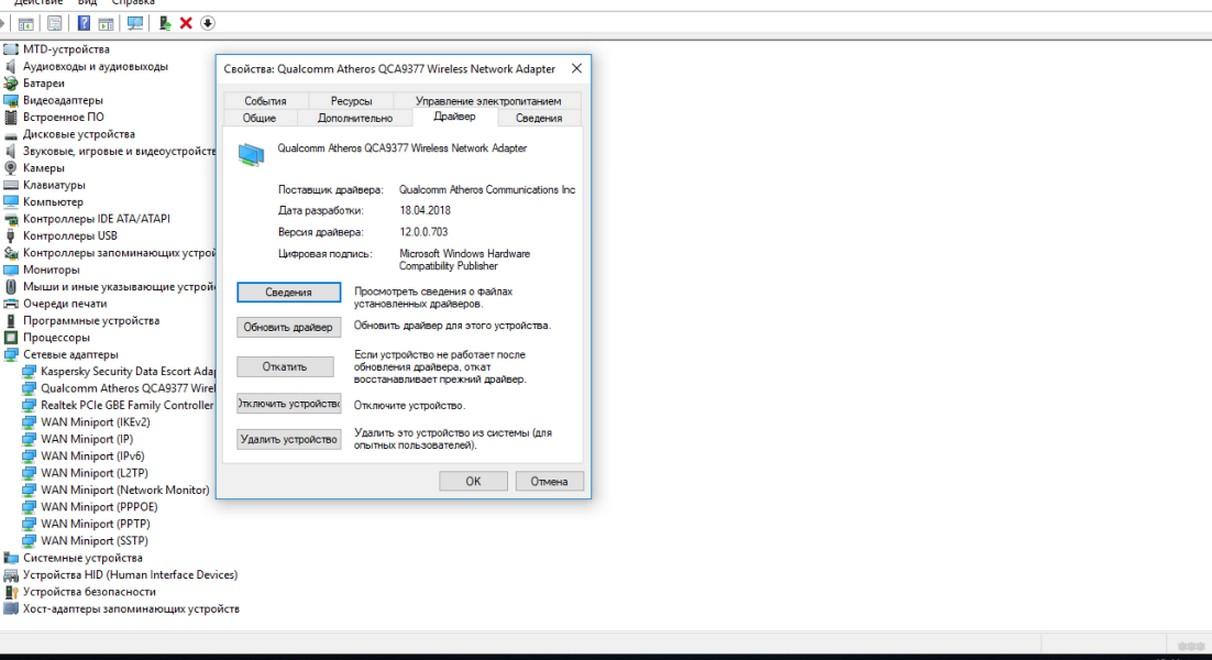
Task: Click the network adapter icon in properties dialog
Action: 252,154
